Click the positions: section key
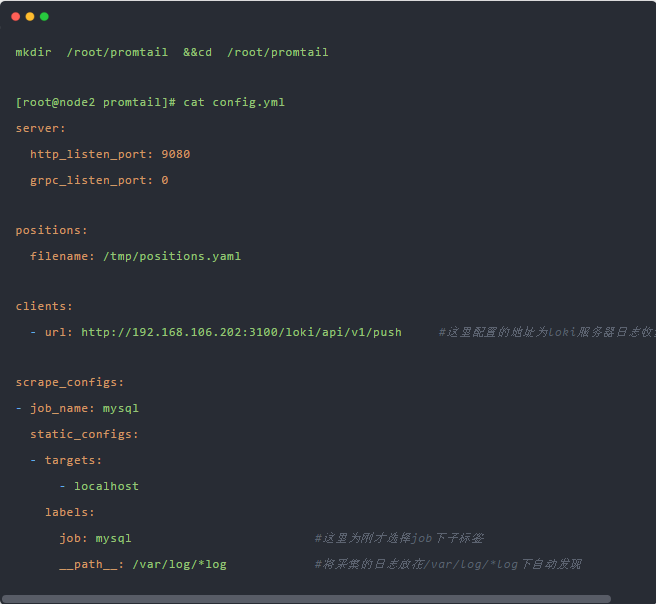 (x=51, y=230)
